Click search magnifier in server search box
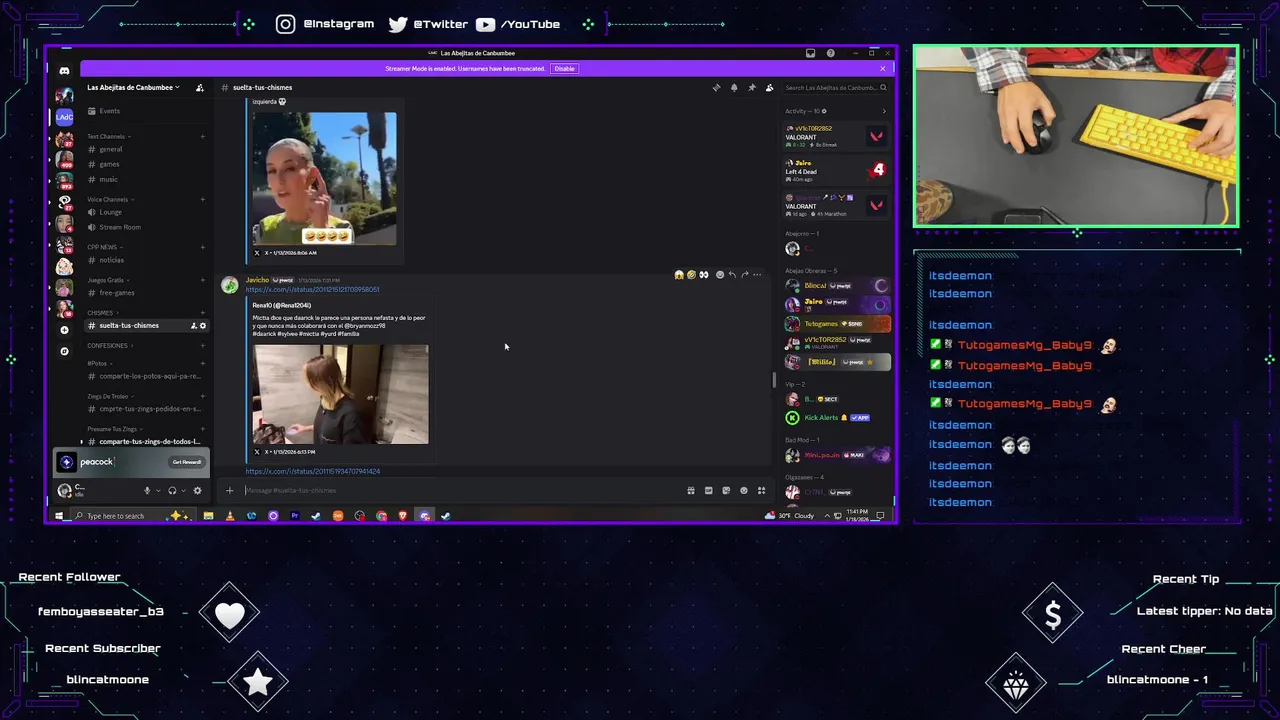This screenshot has width=1280, height=720. click(883, 87)
